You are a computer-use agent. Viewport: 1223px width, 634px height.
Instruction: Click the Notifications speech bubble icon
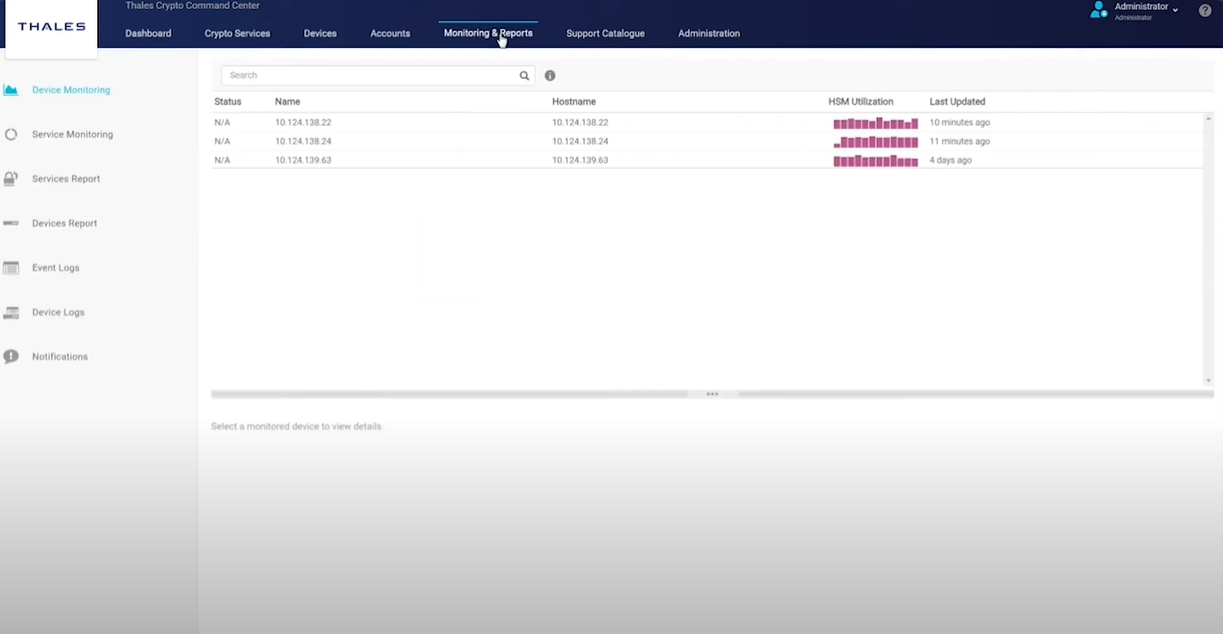tap(11, 357)
